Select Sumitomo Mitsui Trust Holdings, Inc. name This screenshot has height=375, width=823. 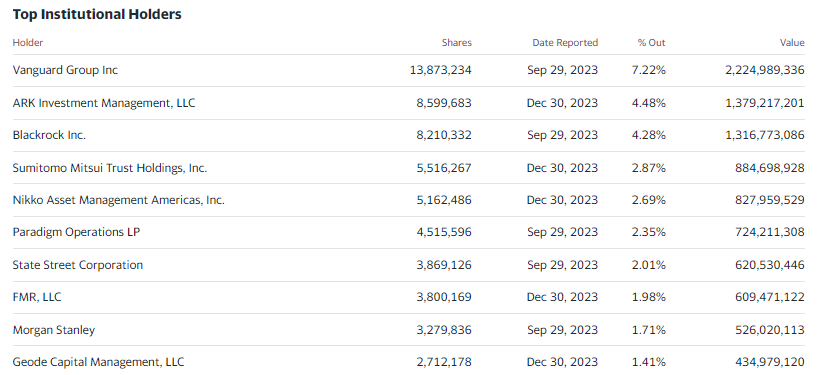[x=110, y=168]
